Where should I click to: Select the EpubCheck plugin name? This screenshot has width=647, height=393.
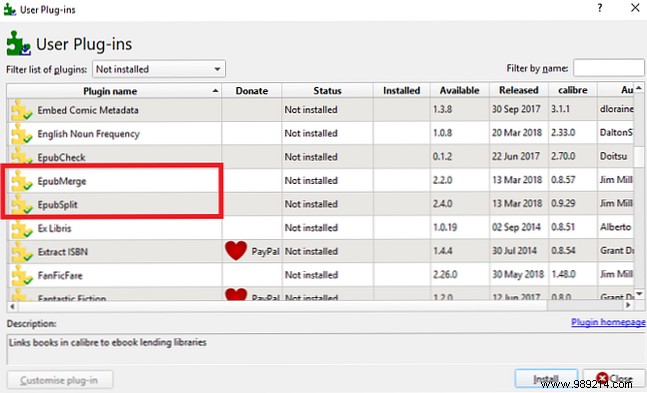pos(61,157)
